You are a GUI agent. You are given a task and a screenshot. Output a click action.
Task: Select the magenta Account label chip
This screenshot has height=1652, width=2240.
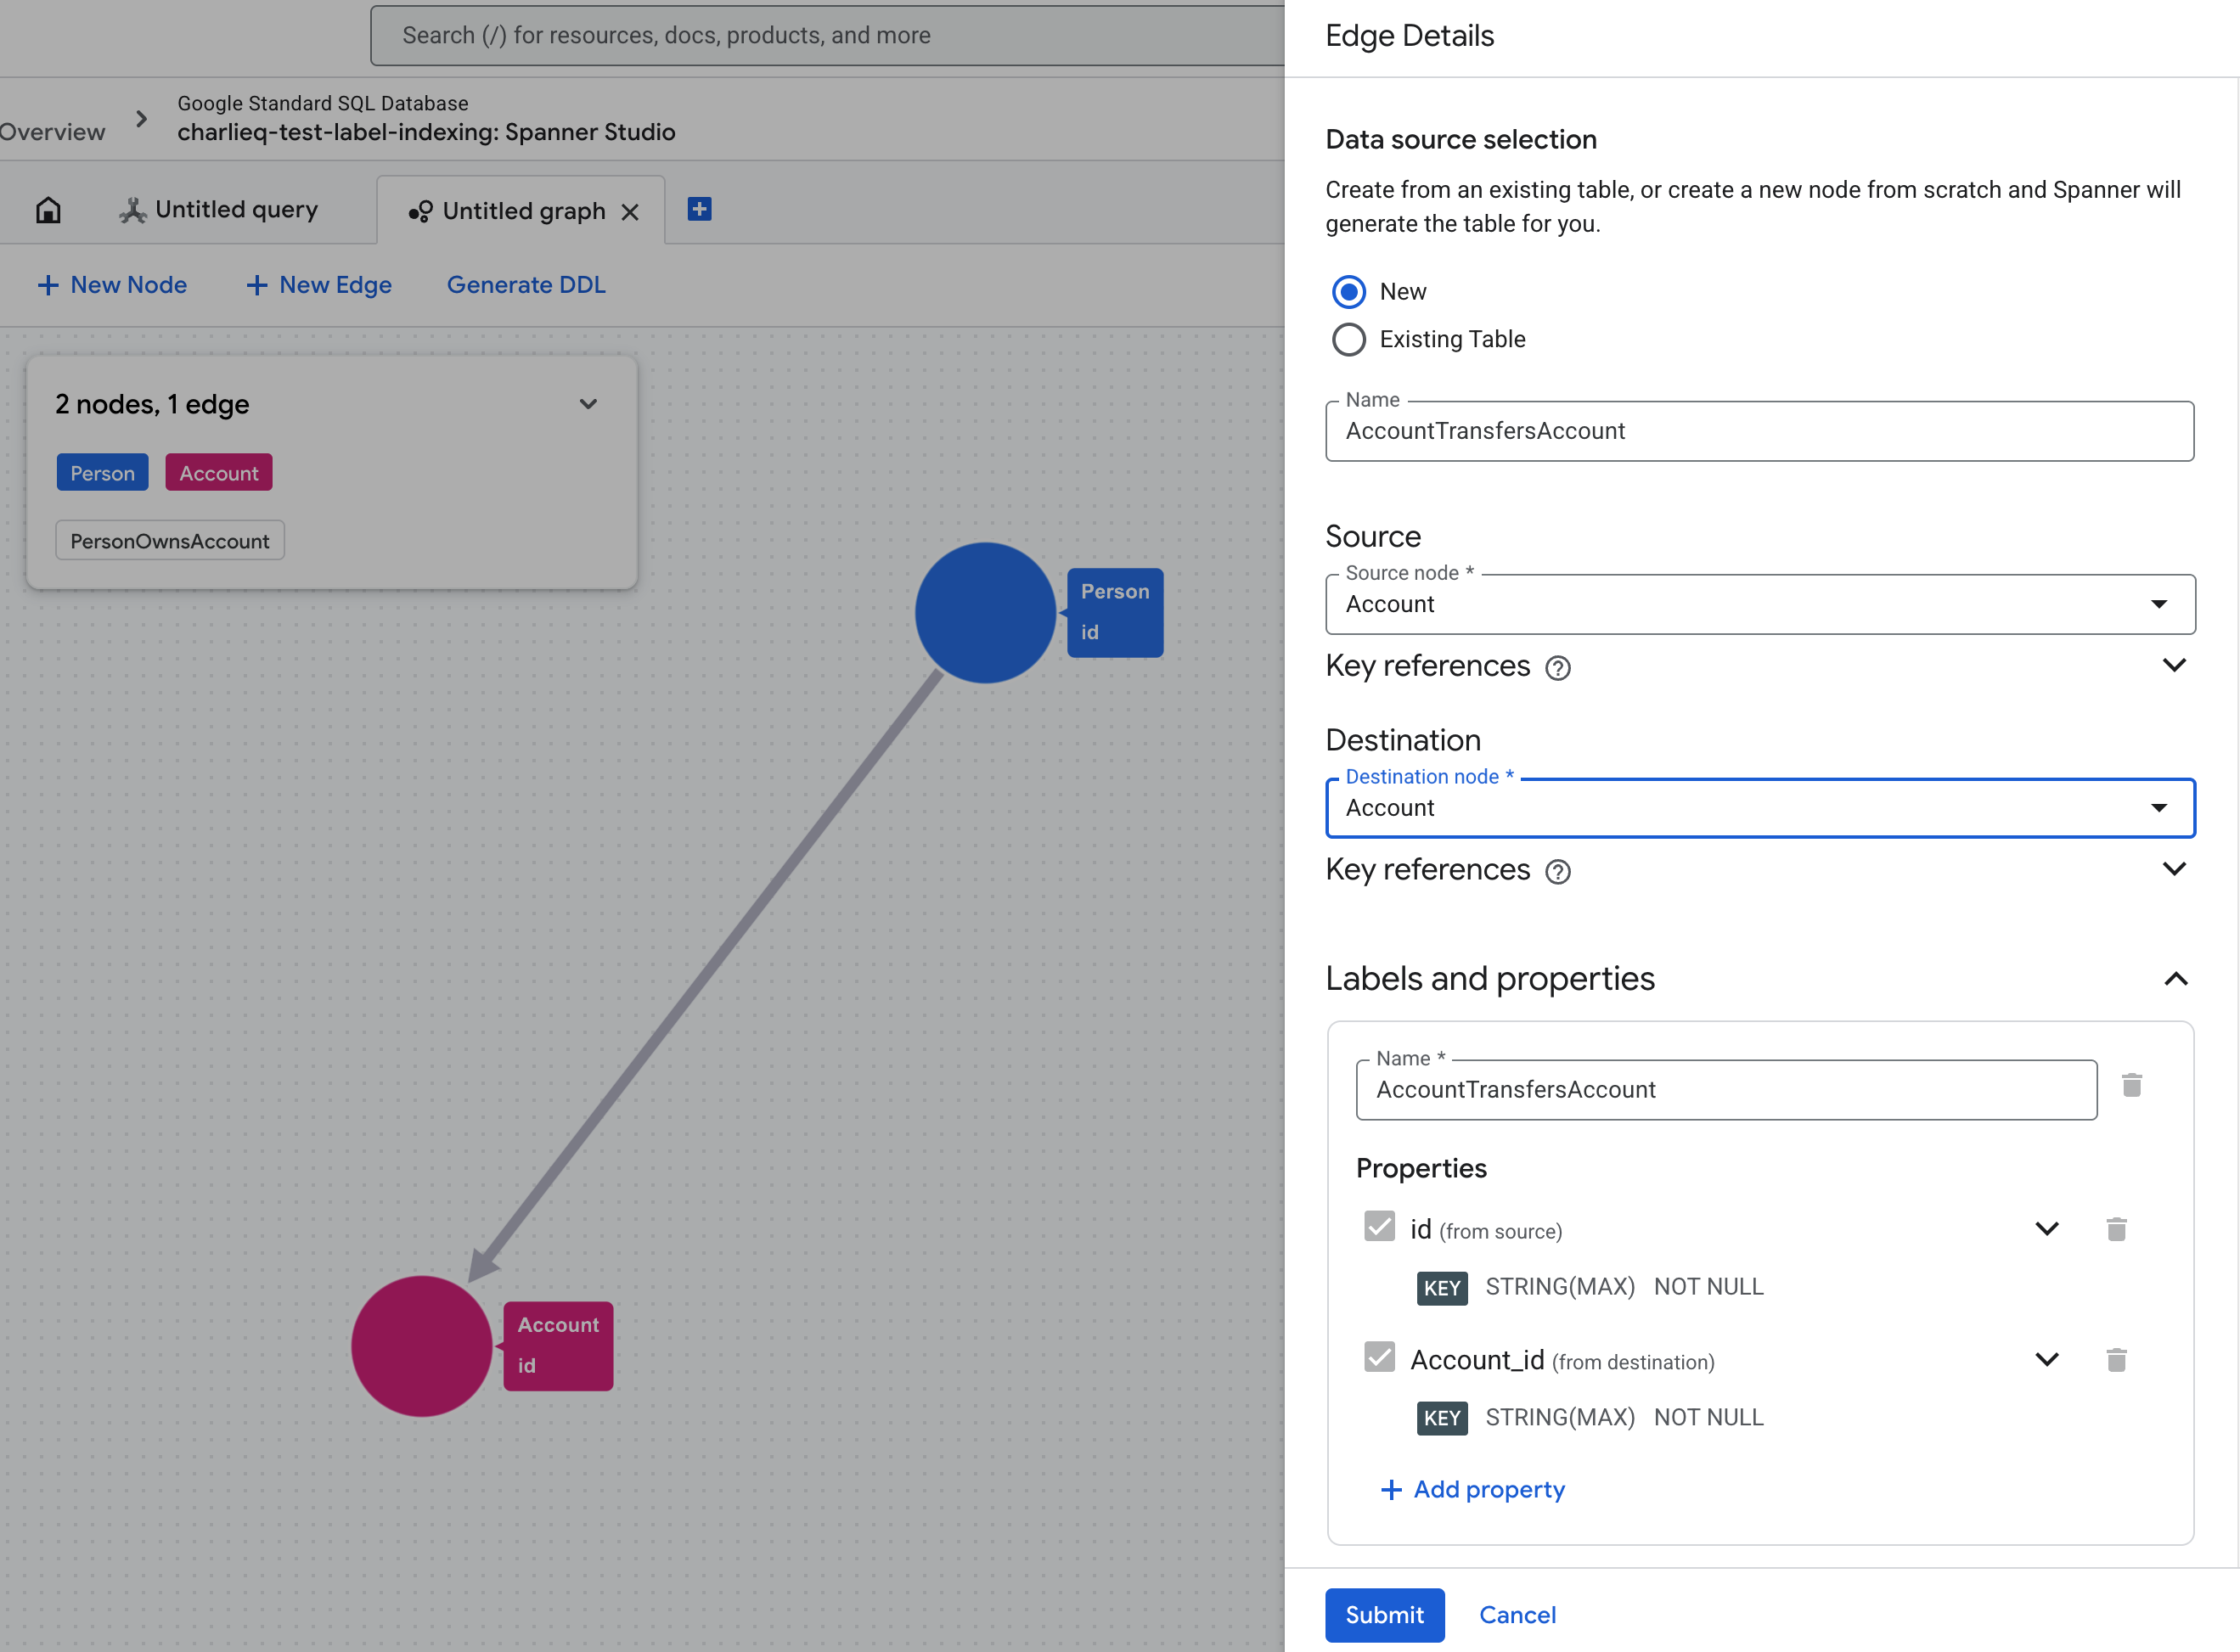[218, 472]
